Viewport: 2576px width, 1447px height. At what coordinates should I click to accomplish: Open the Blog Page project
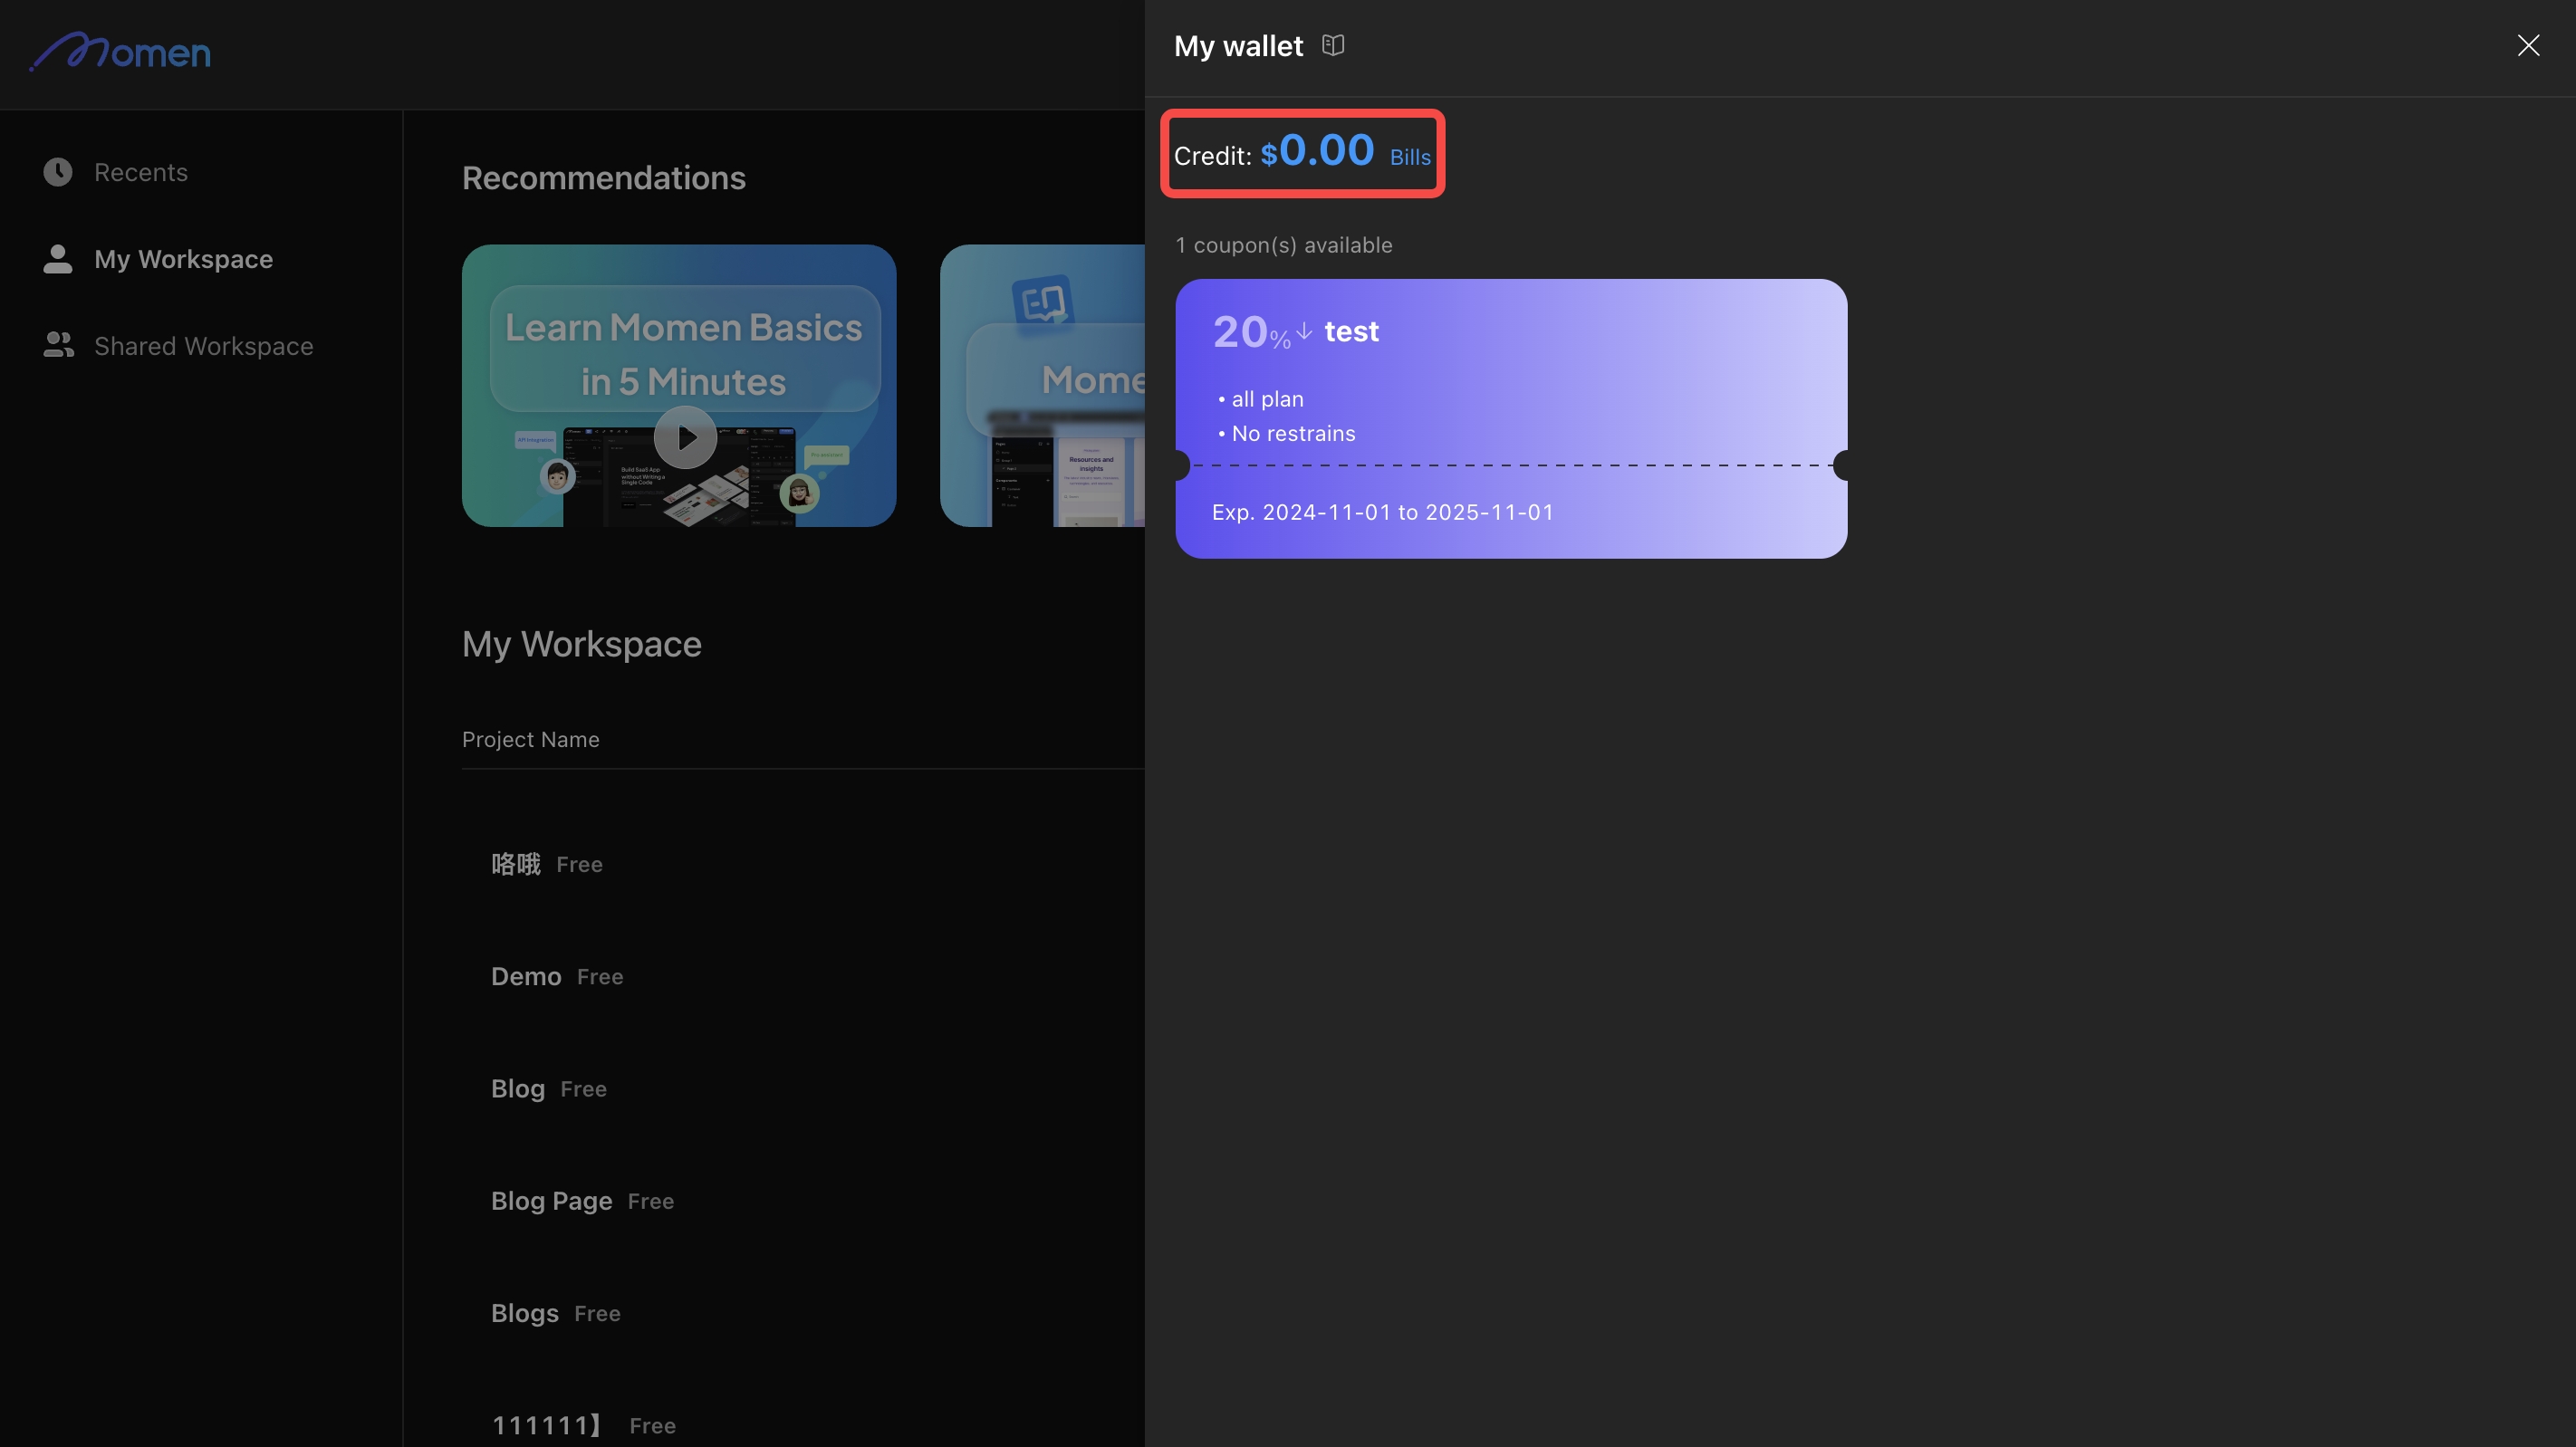(551, 1201)
